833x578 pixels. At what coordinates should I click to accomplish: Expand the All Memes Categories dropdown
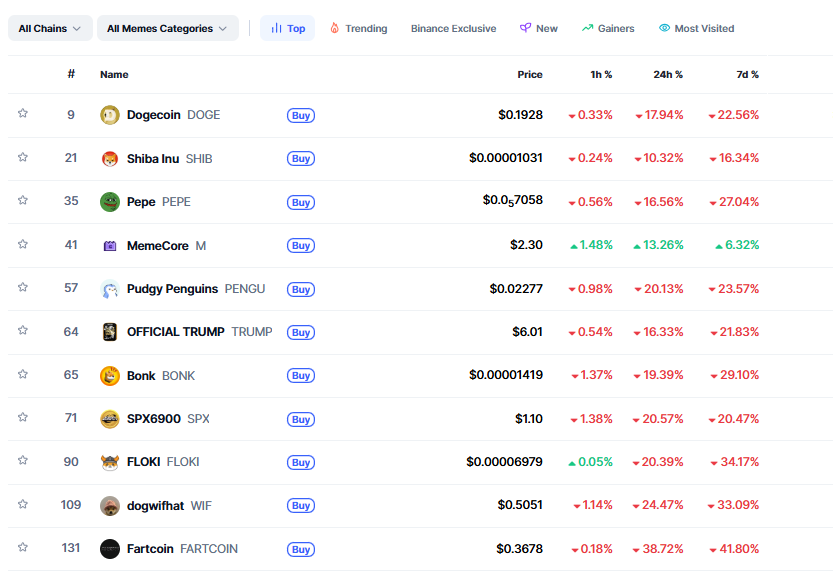pyautogui.click(x=167, y=28)
